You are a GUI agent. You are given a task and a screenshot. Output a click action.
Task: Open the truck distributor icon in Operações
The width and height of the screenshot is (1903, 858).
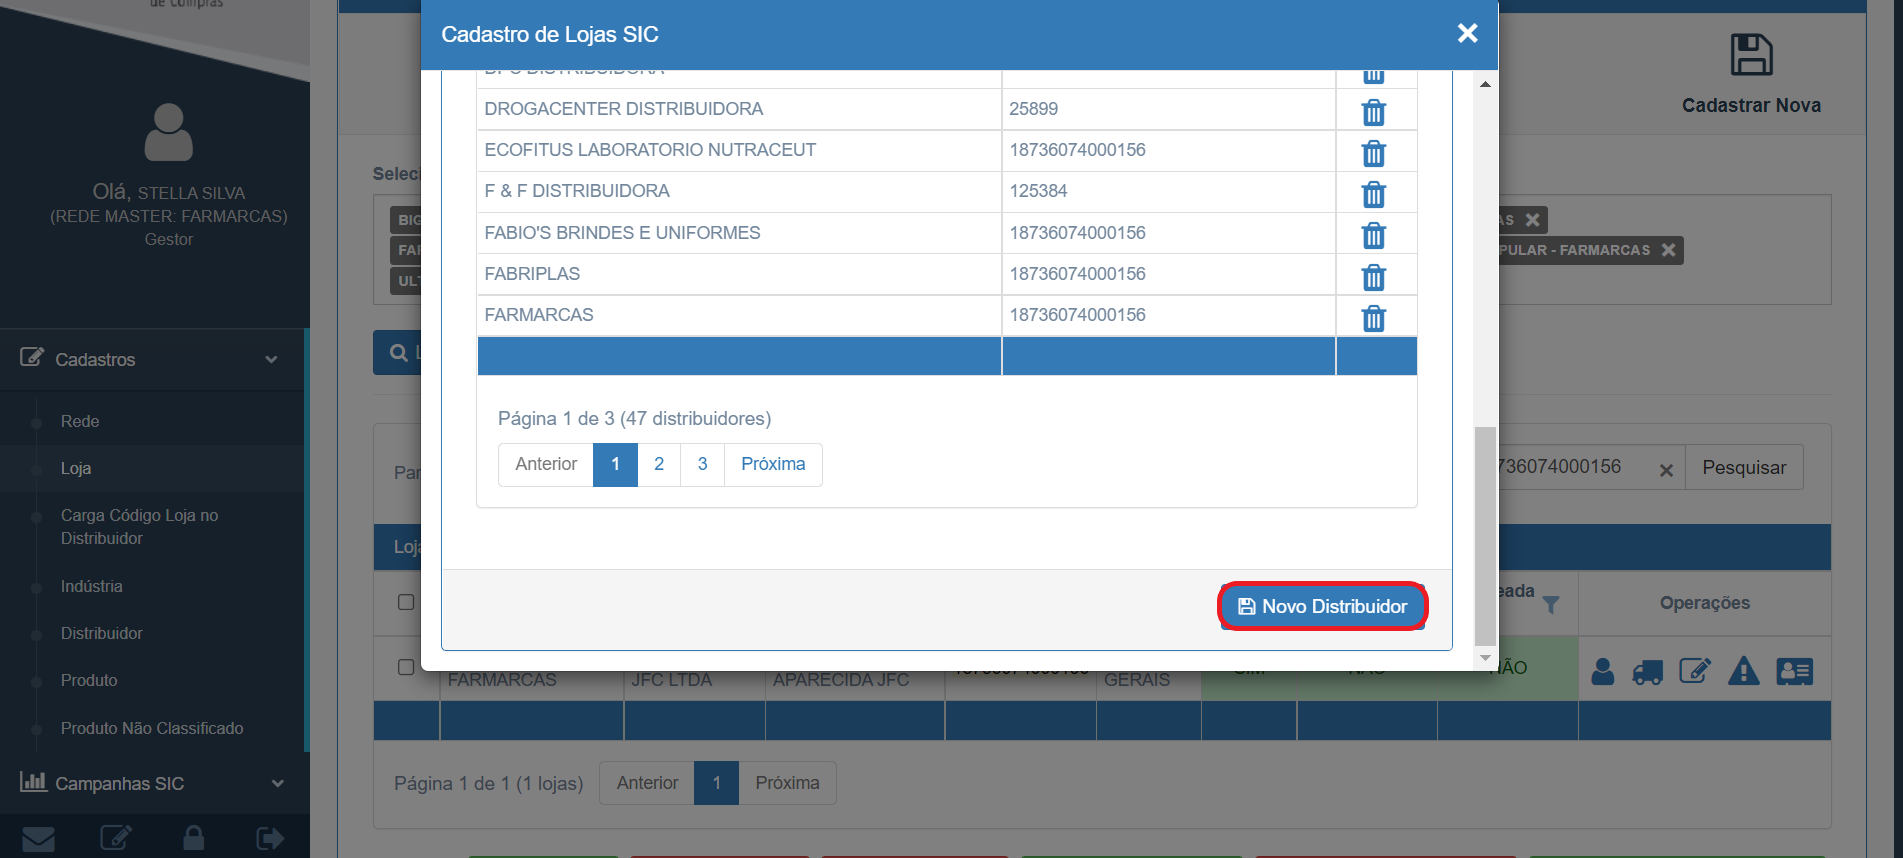tap(1647, 672)
